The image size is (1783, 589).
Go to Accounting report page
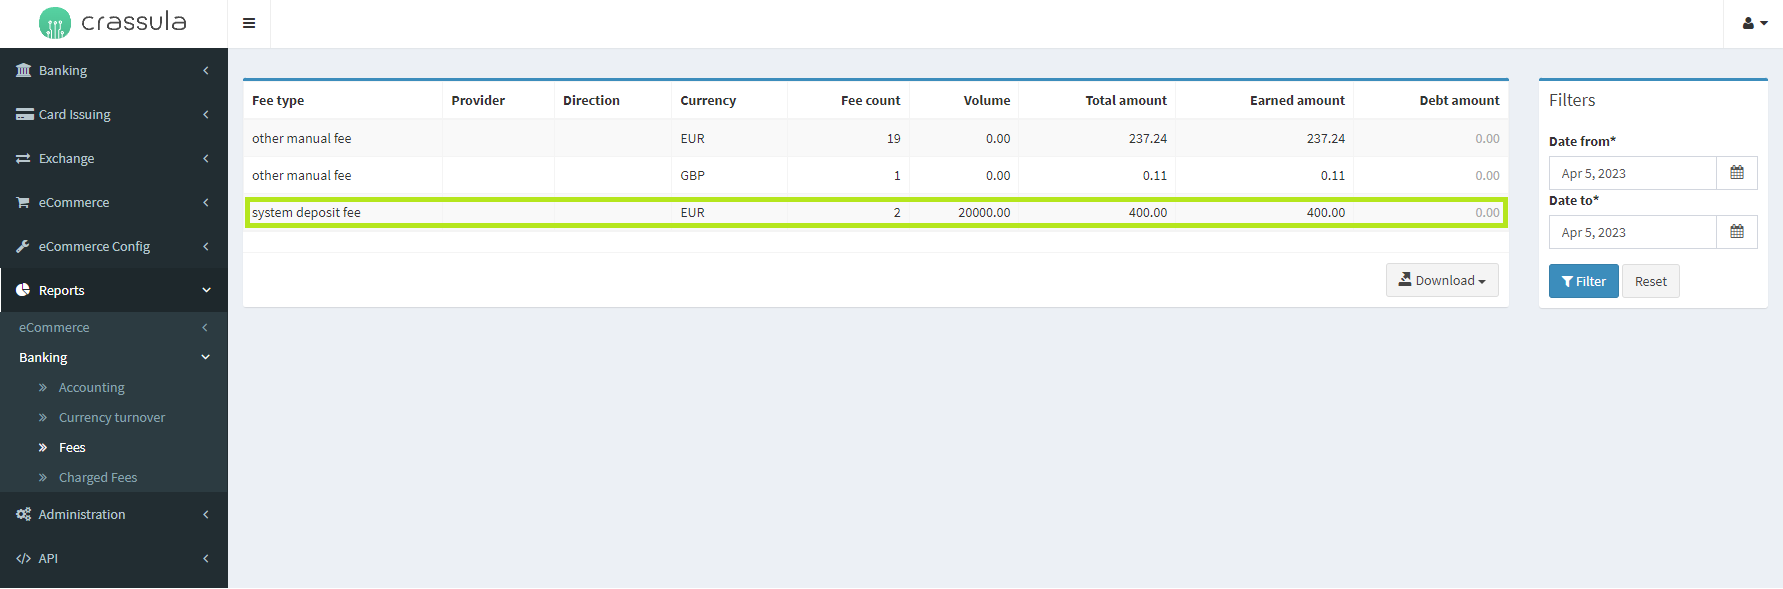(91, 387)
